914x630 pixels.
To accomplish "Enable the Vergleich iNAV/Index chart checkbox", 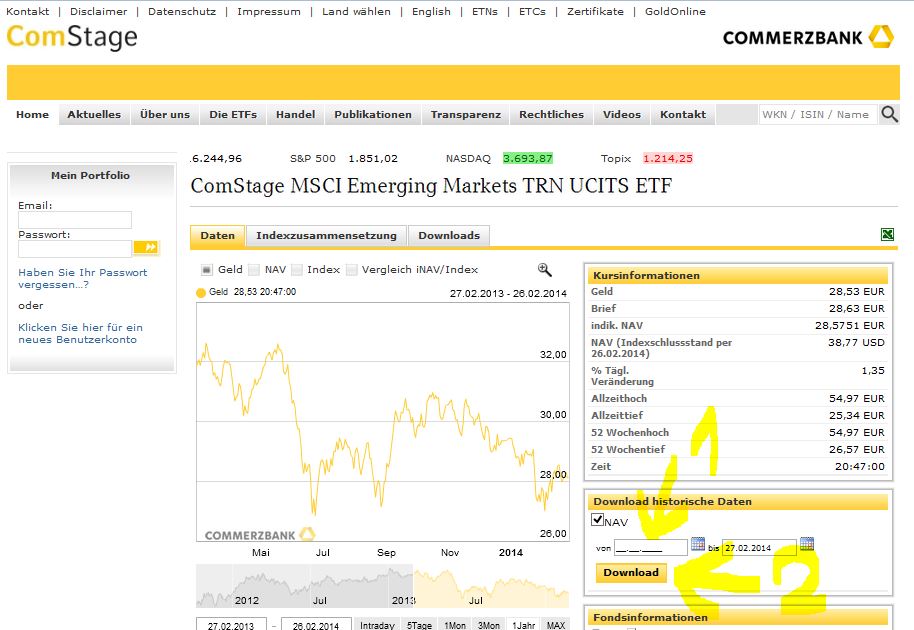I will 352,269.
